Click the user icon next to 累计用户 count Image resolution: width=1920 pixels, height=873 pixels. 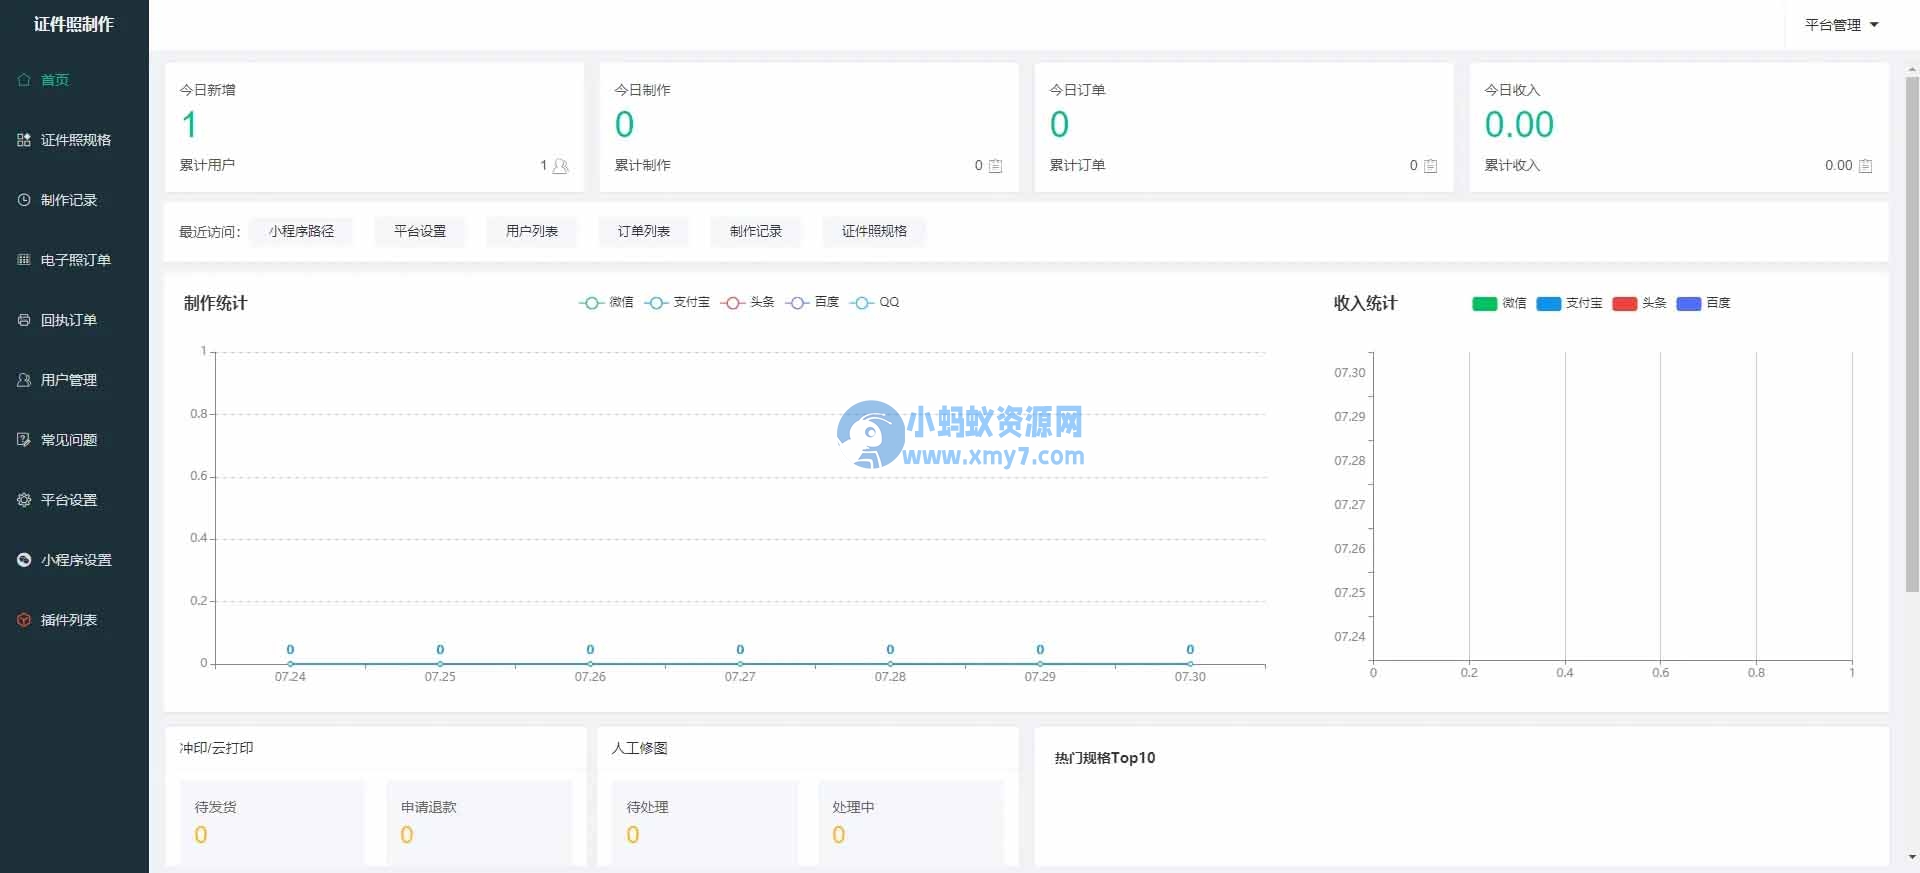coord(561,166)
